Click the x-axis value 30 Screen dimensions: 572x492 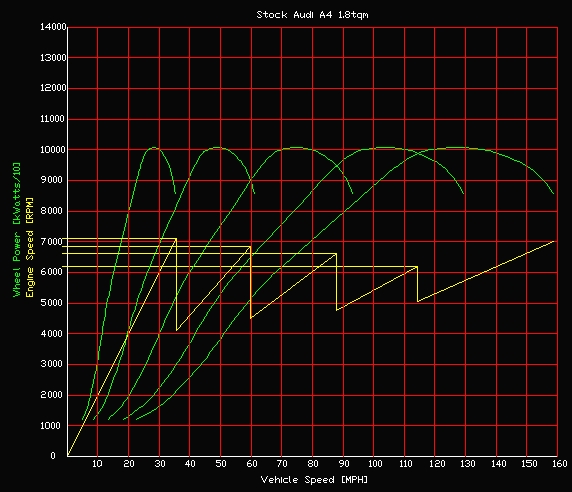(160, 464)
